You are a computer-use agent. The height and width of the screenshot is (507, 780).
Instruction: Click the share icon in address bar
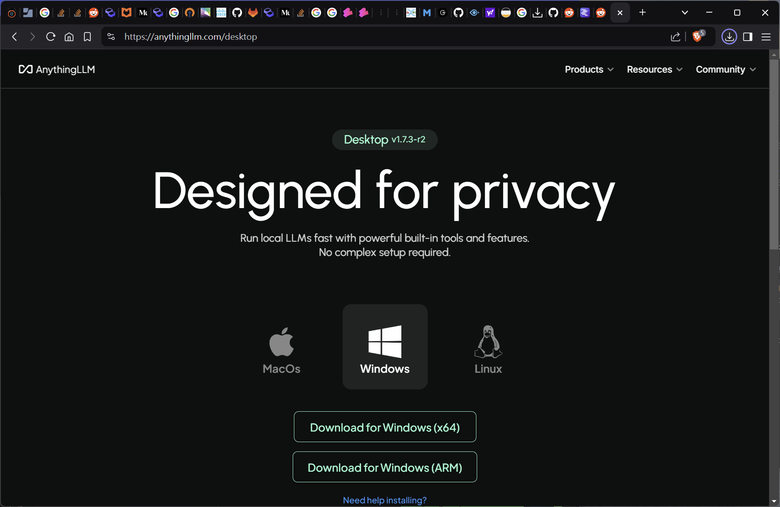click(675, 37)
